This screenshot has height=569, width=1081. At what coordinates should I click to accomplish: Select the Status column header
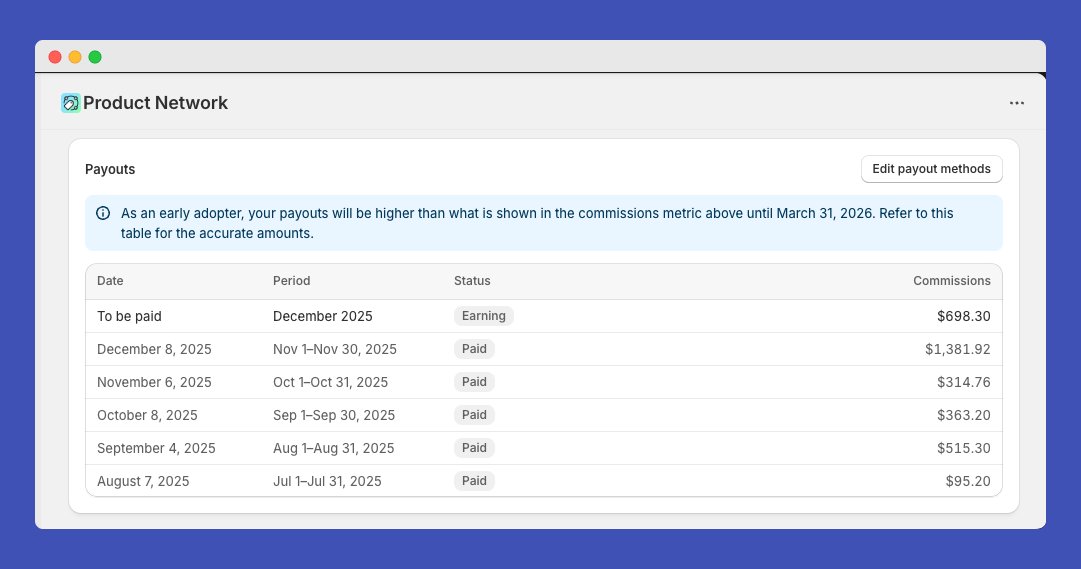pyautogui.click(x=472, y=281)
